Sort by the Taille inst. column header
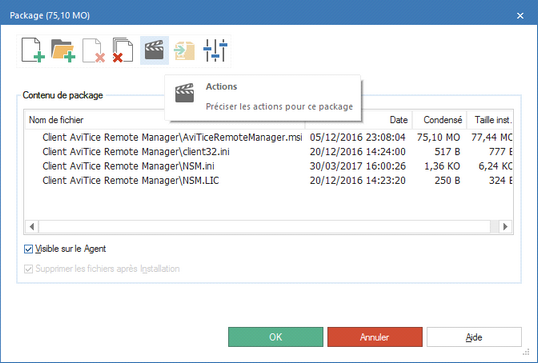The height and width of the screenshot is (363, 538). (490, 120)
